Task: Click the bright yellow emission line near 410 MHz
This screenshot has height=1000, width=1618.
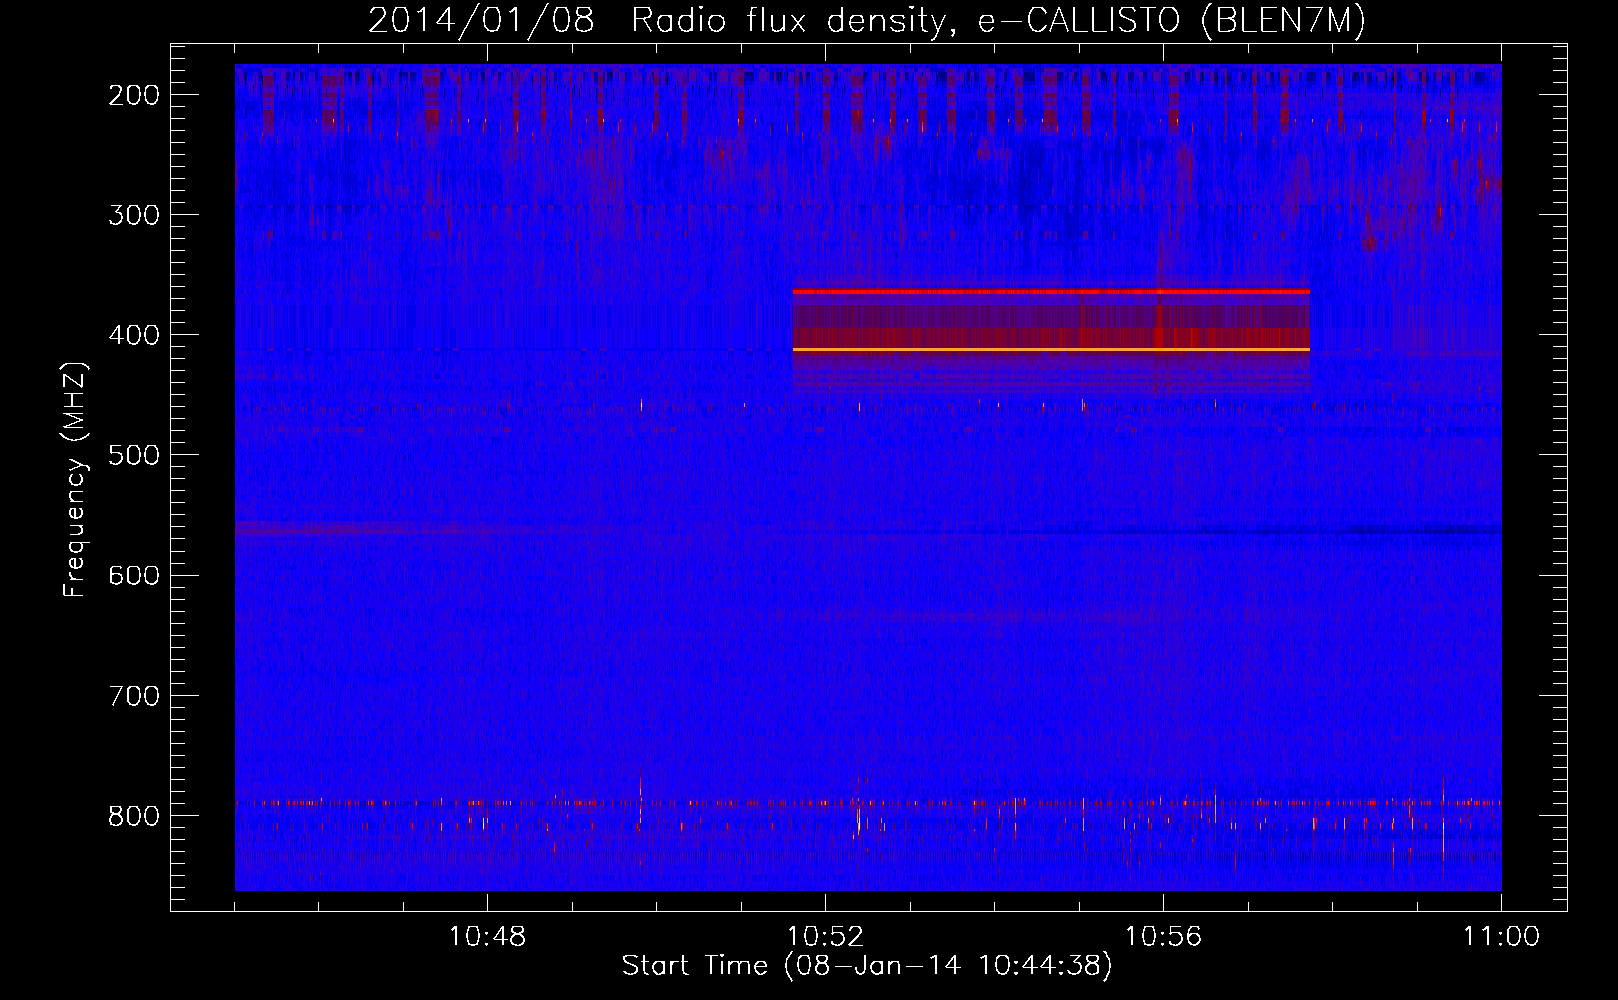Action: click(1051, 350)
